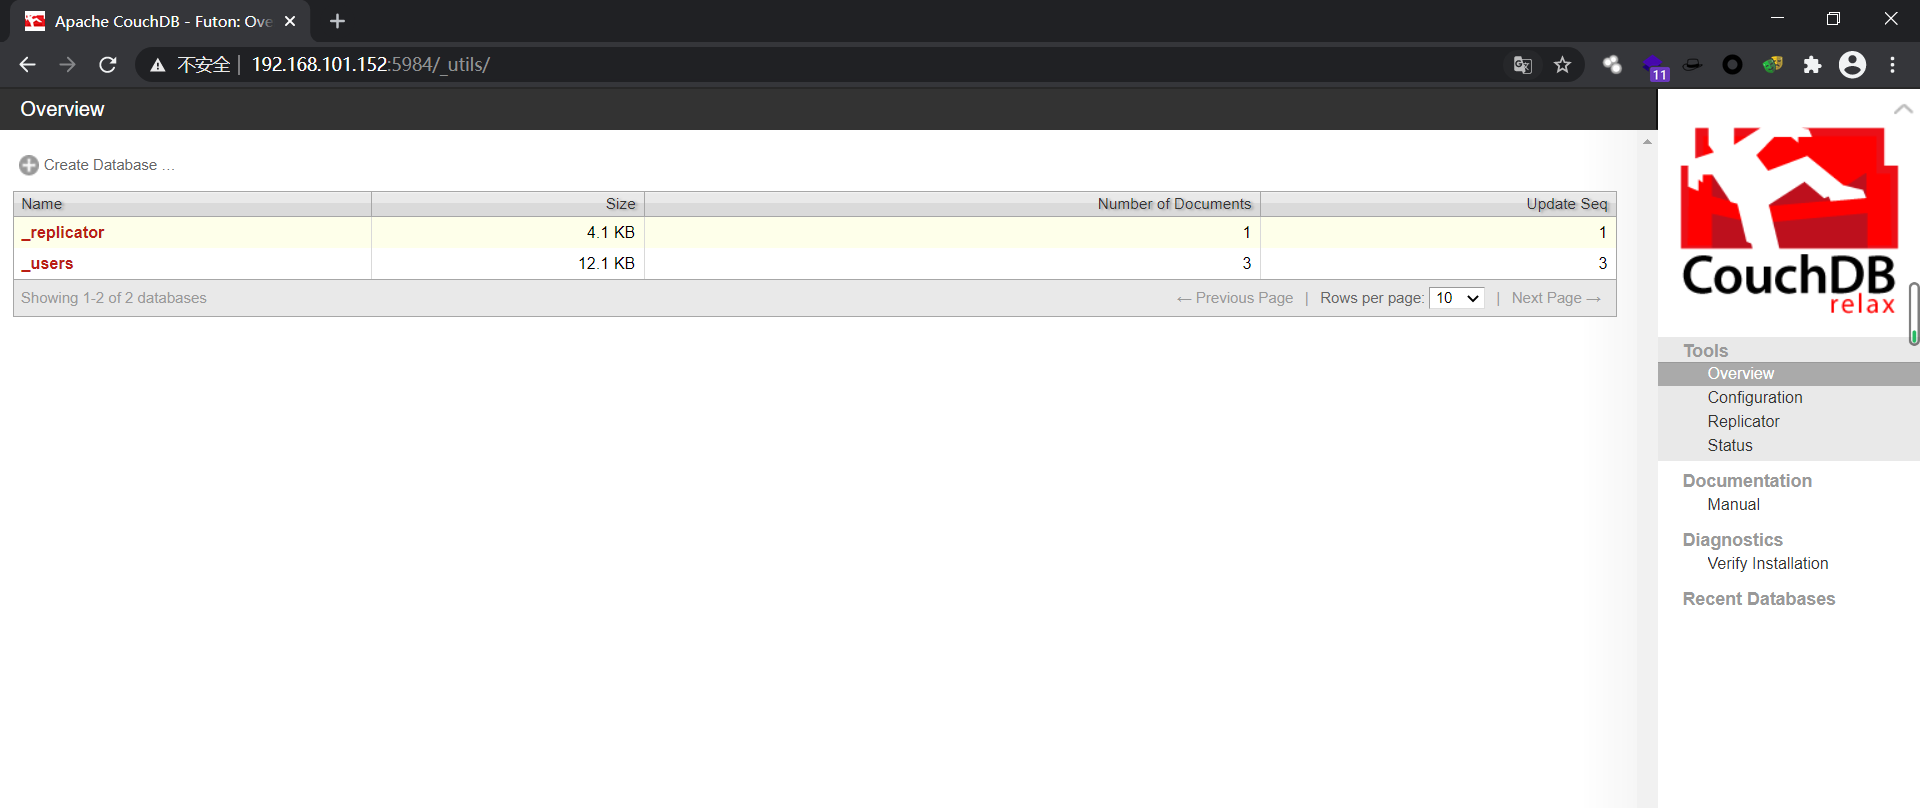Sort by the Name column header
This screenshot has height=808, width=1920.
pyautogui.click(x=192, y=204)
